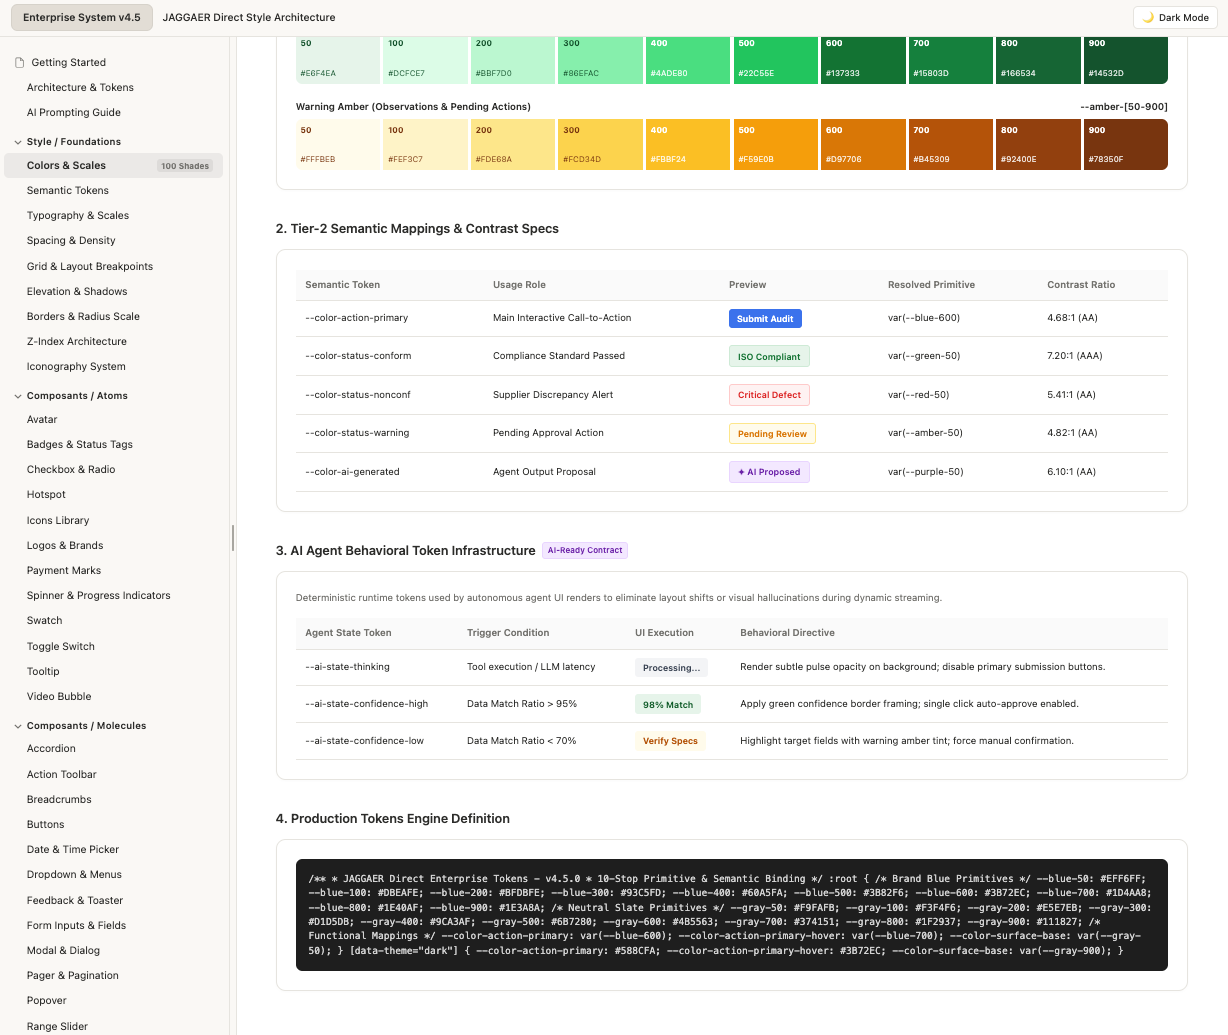Screen dimensions: 1228x1035
Task: Click the AI Proposed badge
Action: pos(769,472)
